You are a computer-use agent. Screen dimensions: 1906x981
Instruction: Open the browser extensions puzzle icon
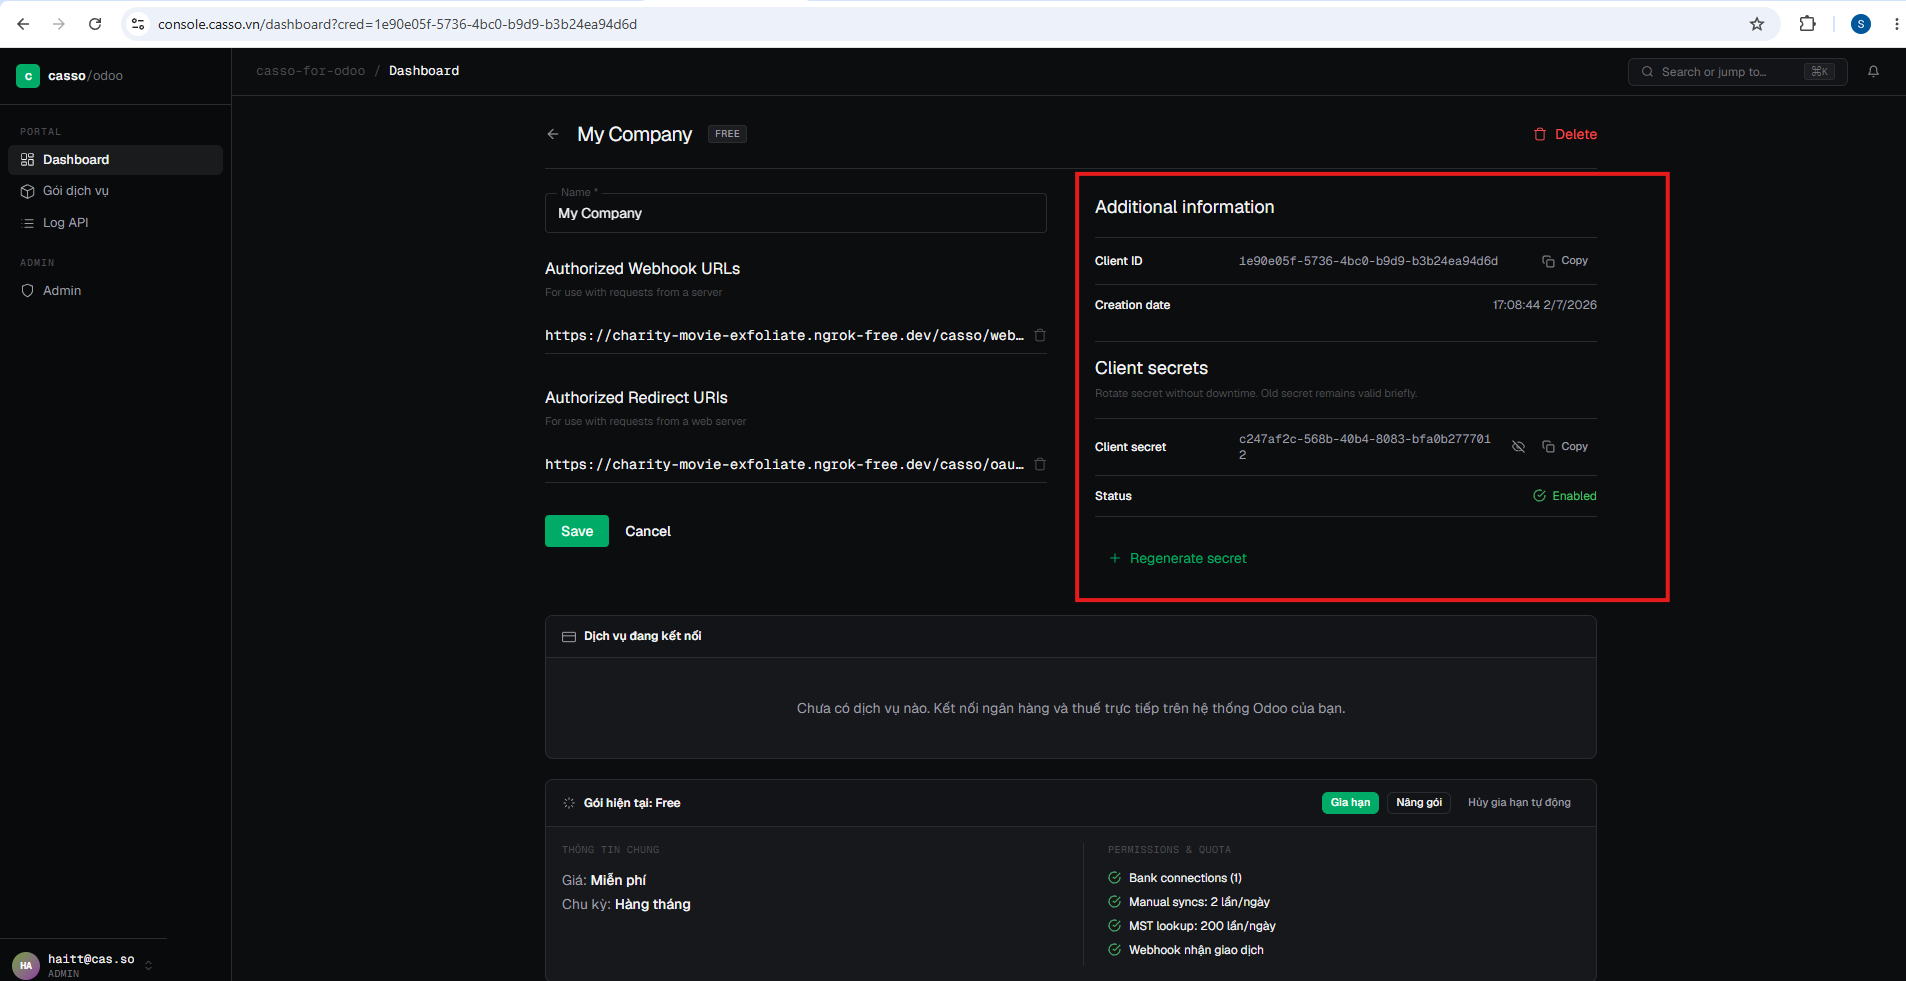point(1807,24)
